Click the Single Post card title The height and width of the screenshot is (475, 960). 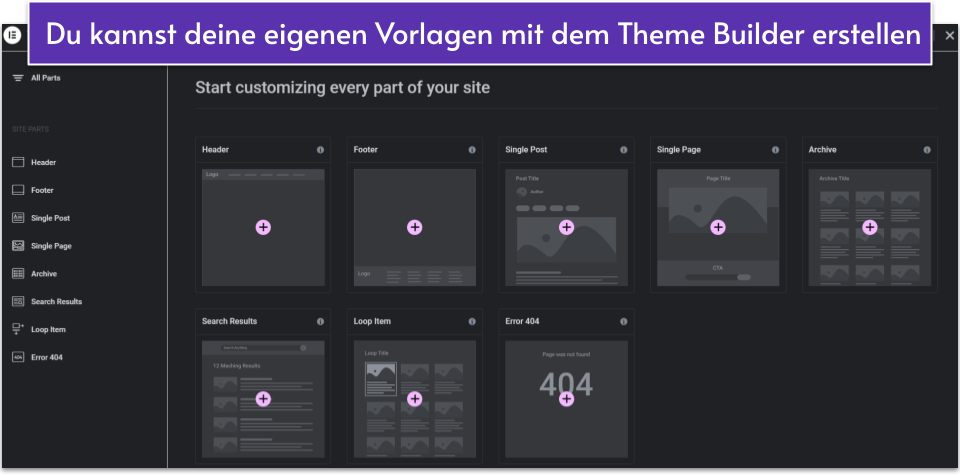[526, 150]
